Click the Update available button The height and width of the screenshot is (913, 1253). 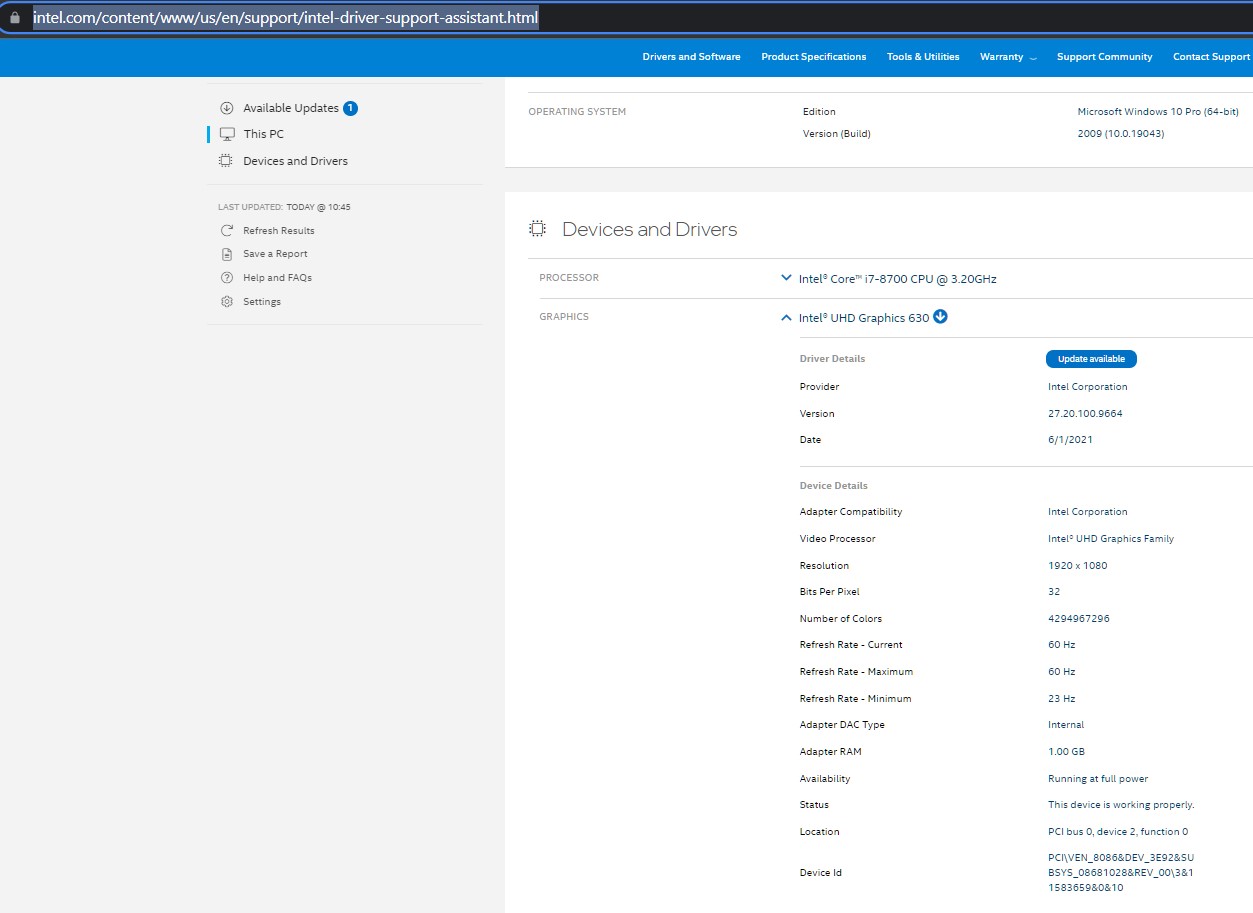1090,358
